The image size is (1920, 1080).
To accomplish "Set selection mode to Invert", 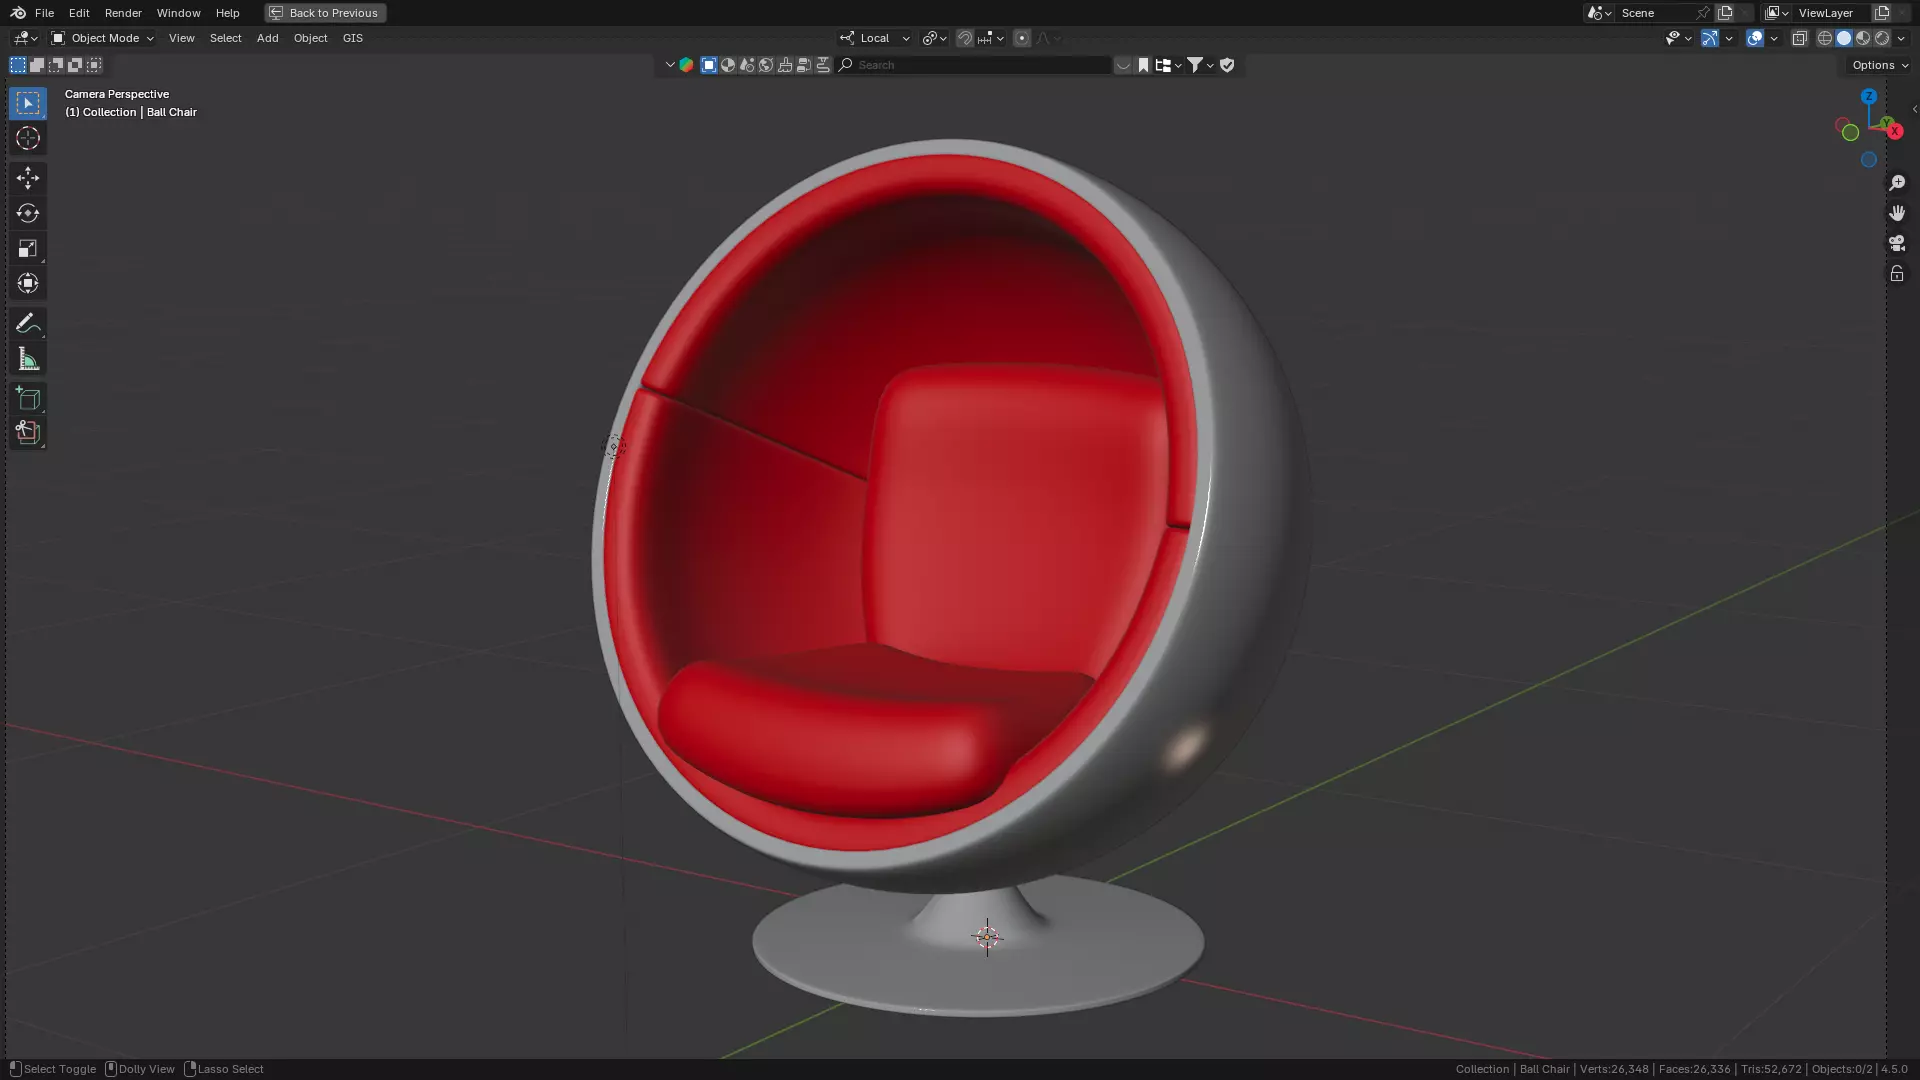I will pos(75,65).
